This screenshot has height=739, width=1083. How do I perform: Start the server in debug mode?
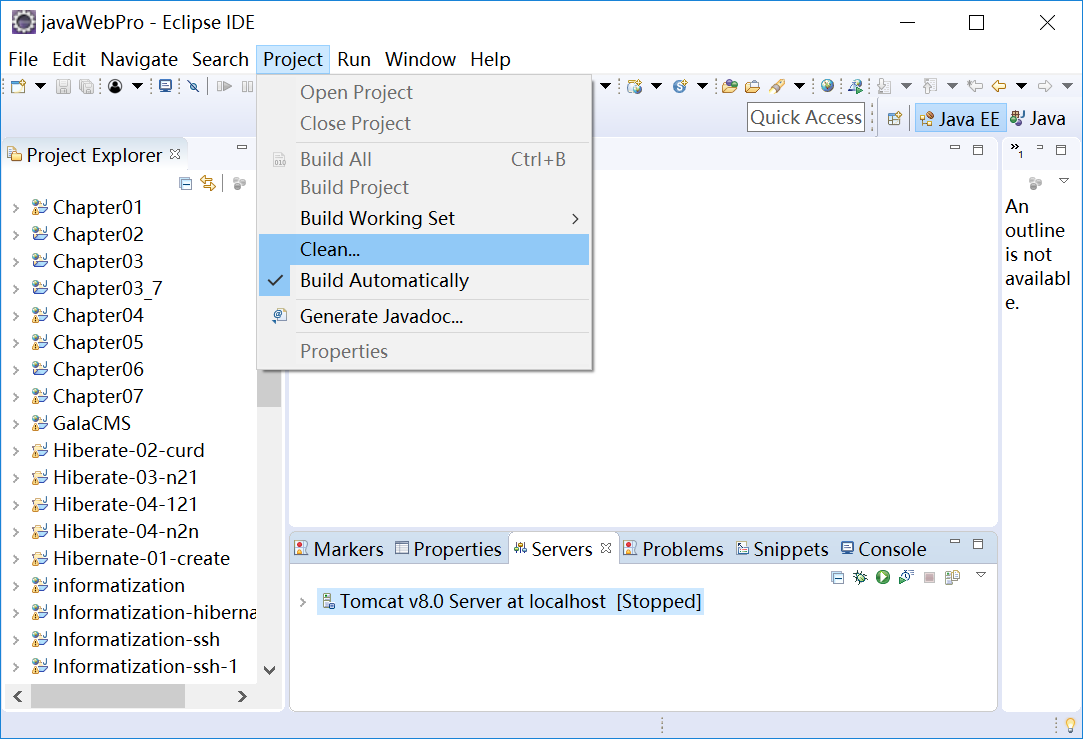coord(860,577)
